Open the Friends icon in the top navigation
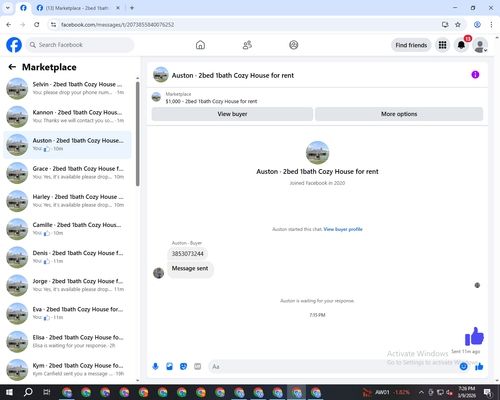The height and width of the screenshot is (400, 500). (x=247, y=45)
